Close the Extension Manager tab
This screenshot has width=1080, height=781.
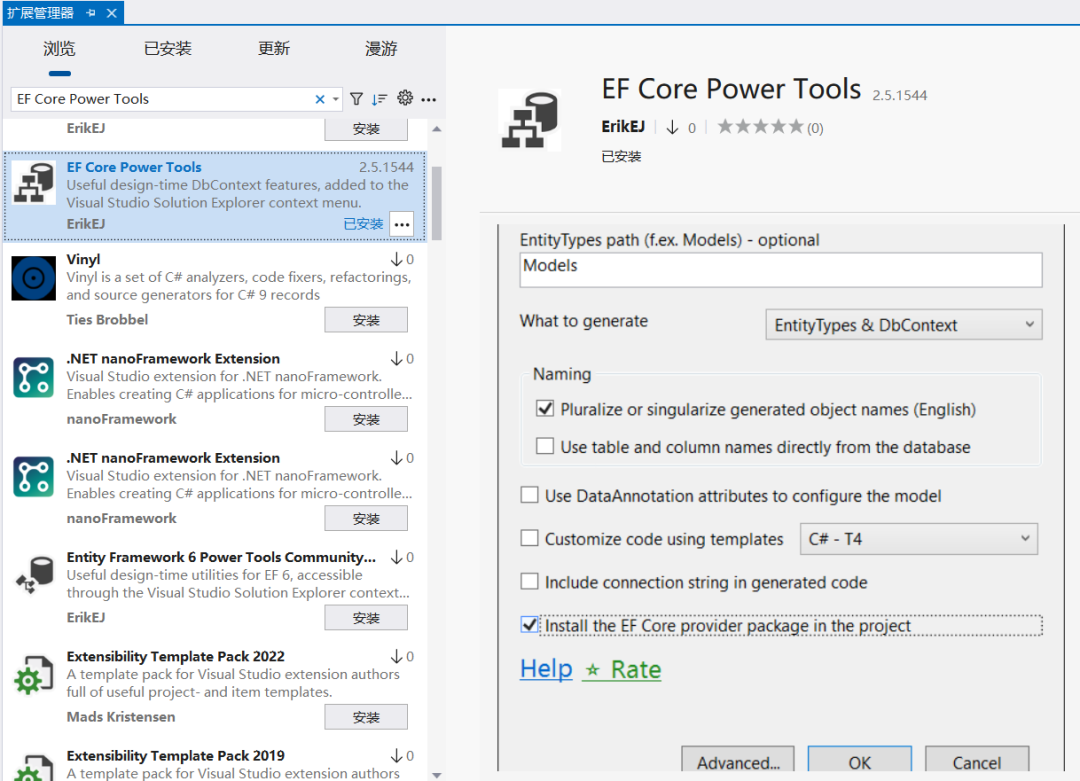[x=112, y=12]
